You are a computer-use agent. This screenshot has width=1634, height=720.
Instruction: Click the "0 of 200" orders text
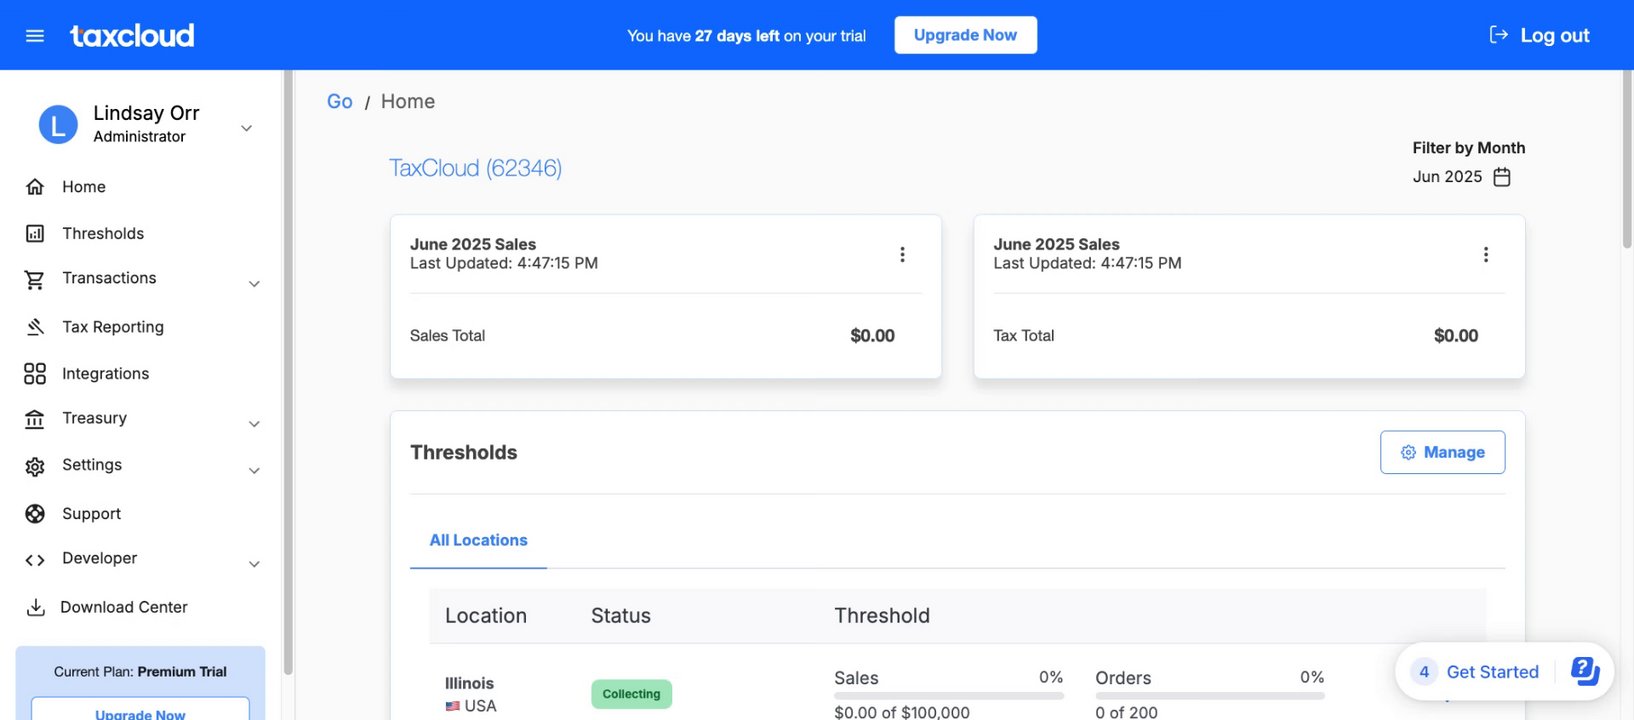[x=1126, y=712]
